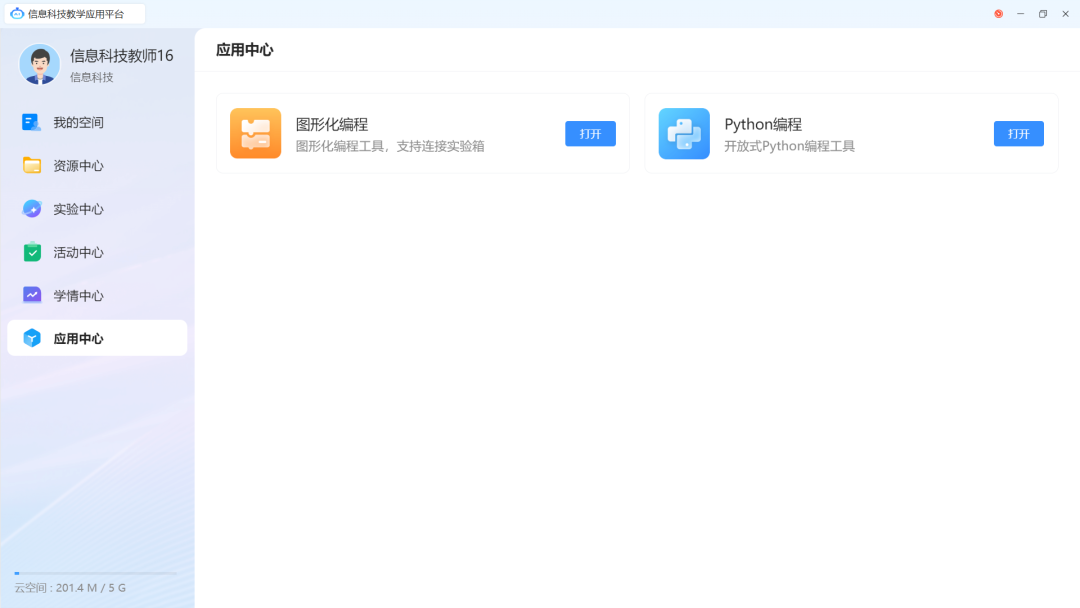The image size is (1080, 608).
Task: Select the 图形化编程 application card
Action: pyautogui.click(x=422, y=132)
